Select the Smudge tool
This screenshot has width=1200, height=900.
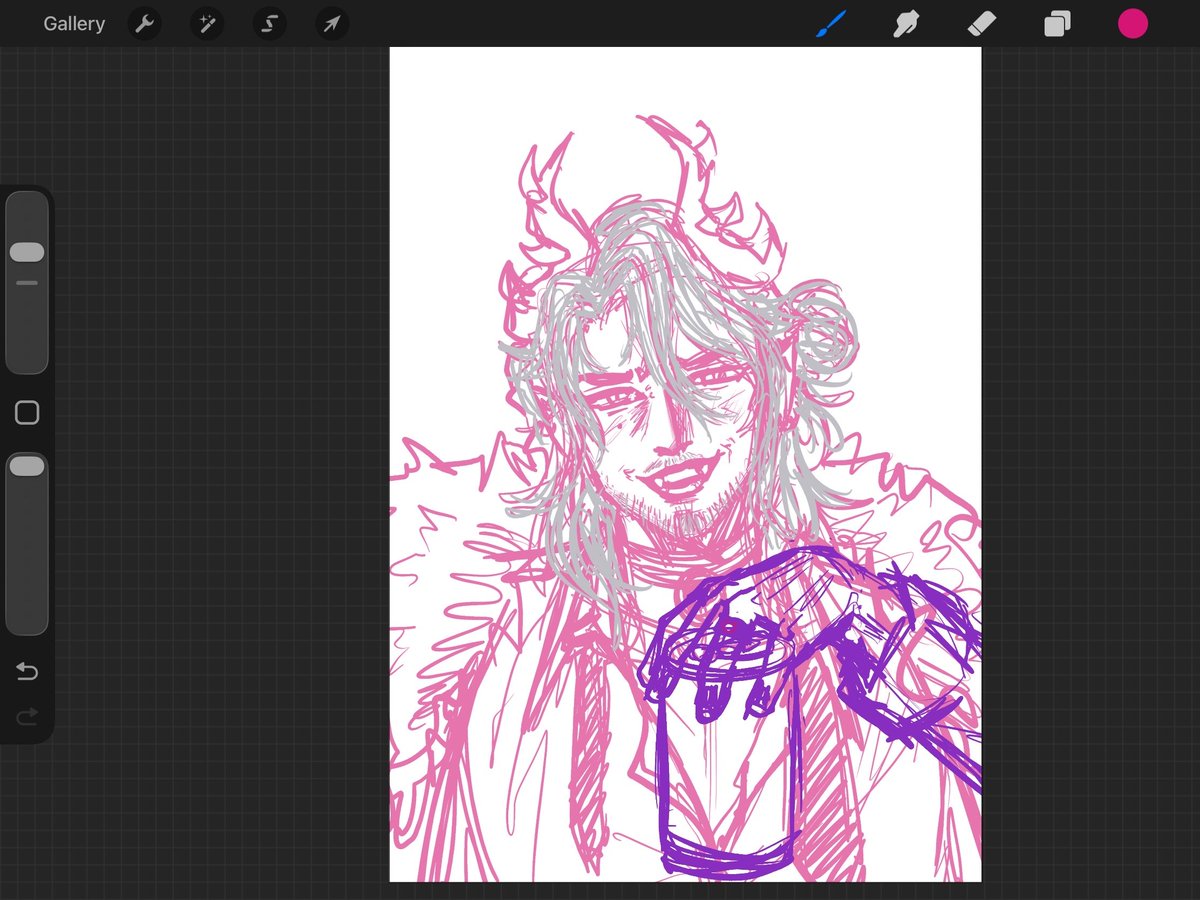click(x=906, y=24)
